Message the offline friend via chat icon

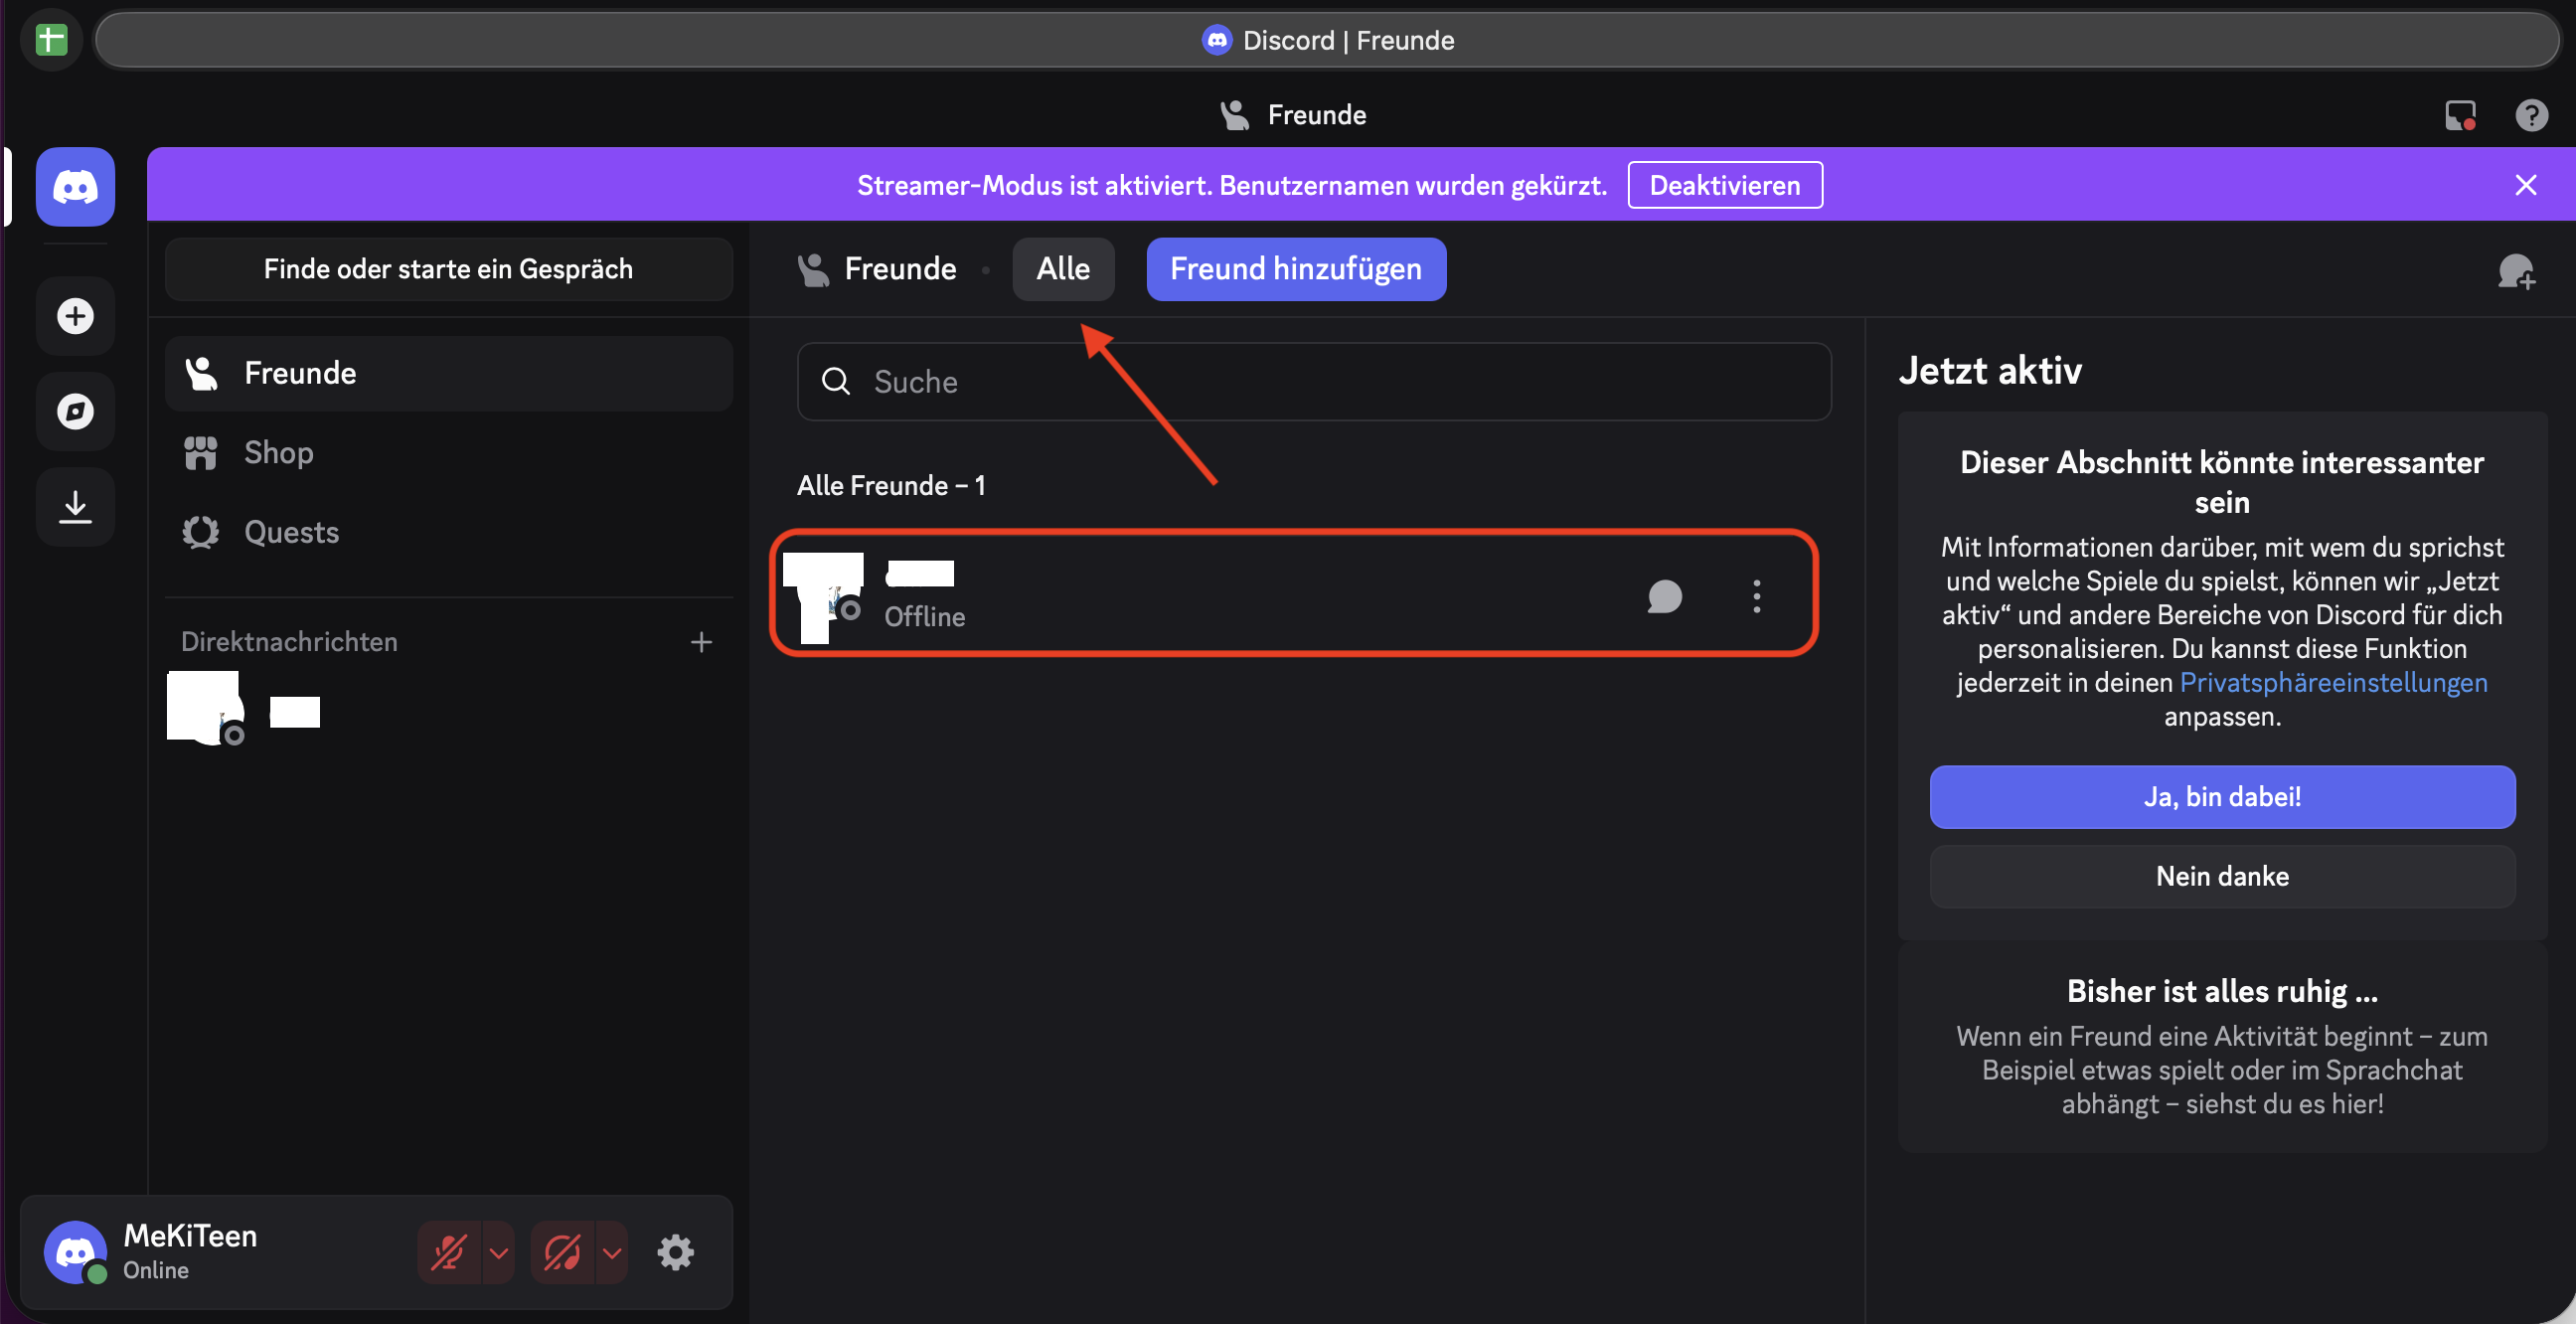coord(1664,597)
